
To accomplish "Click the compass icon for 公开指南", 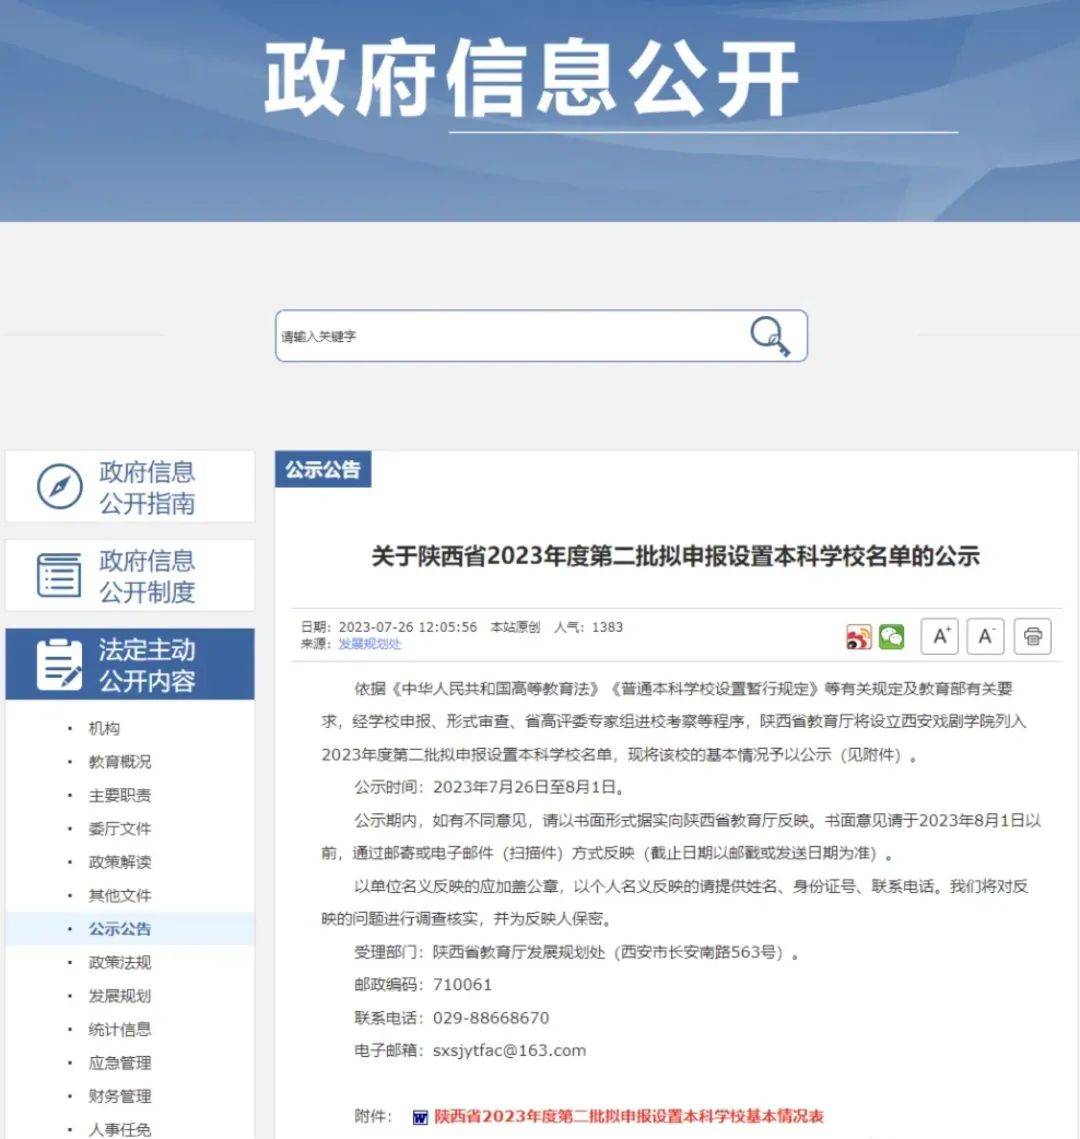I will click(x=60, y=487).
